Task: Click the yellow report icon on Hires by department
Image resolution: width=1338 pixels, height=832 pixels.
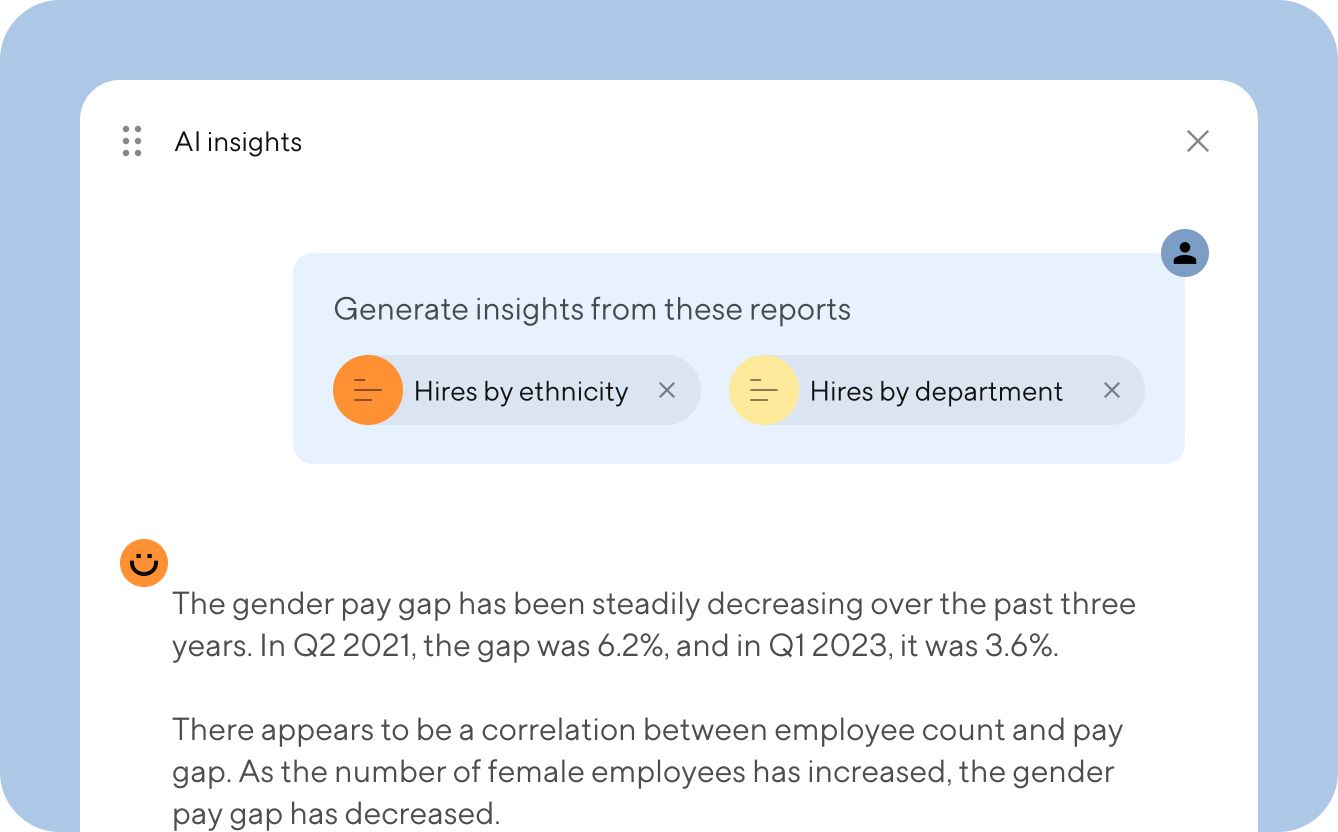Action: pyautogui.click(x=764, y=390)
